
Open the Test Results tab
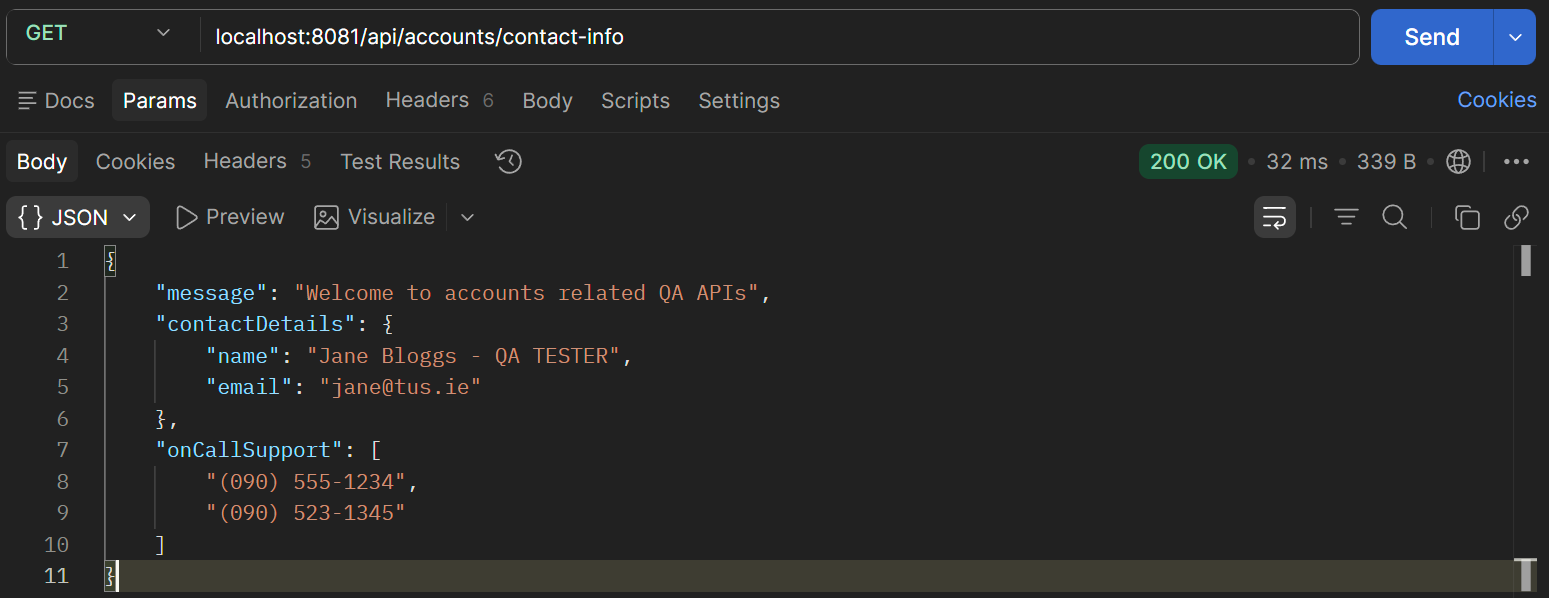point(400,162)
